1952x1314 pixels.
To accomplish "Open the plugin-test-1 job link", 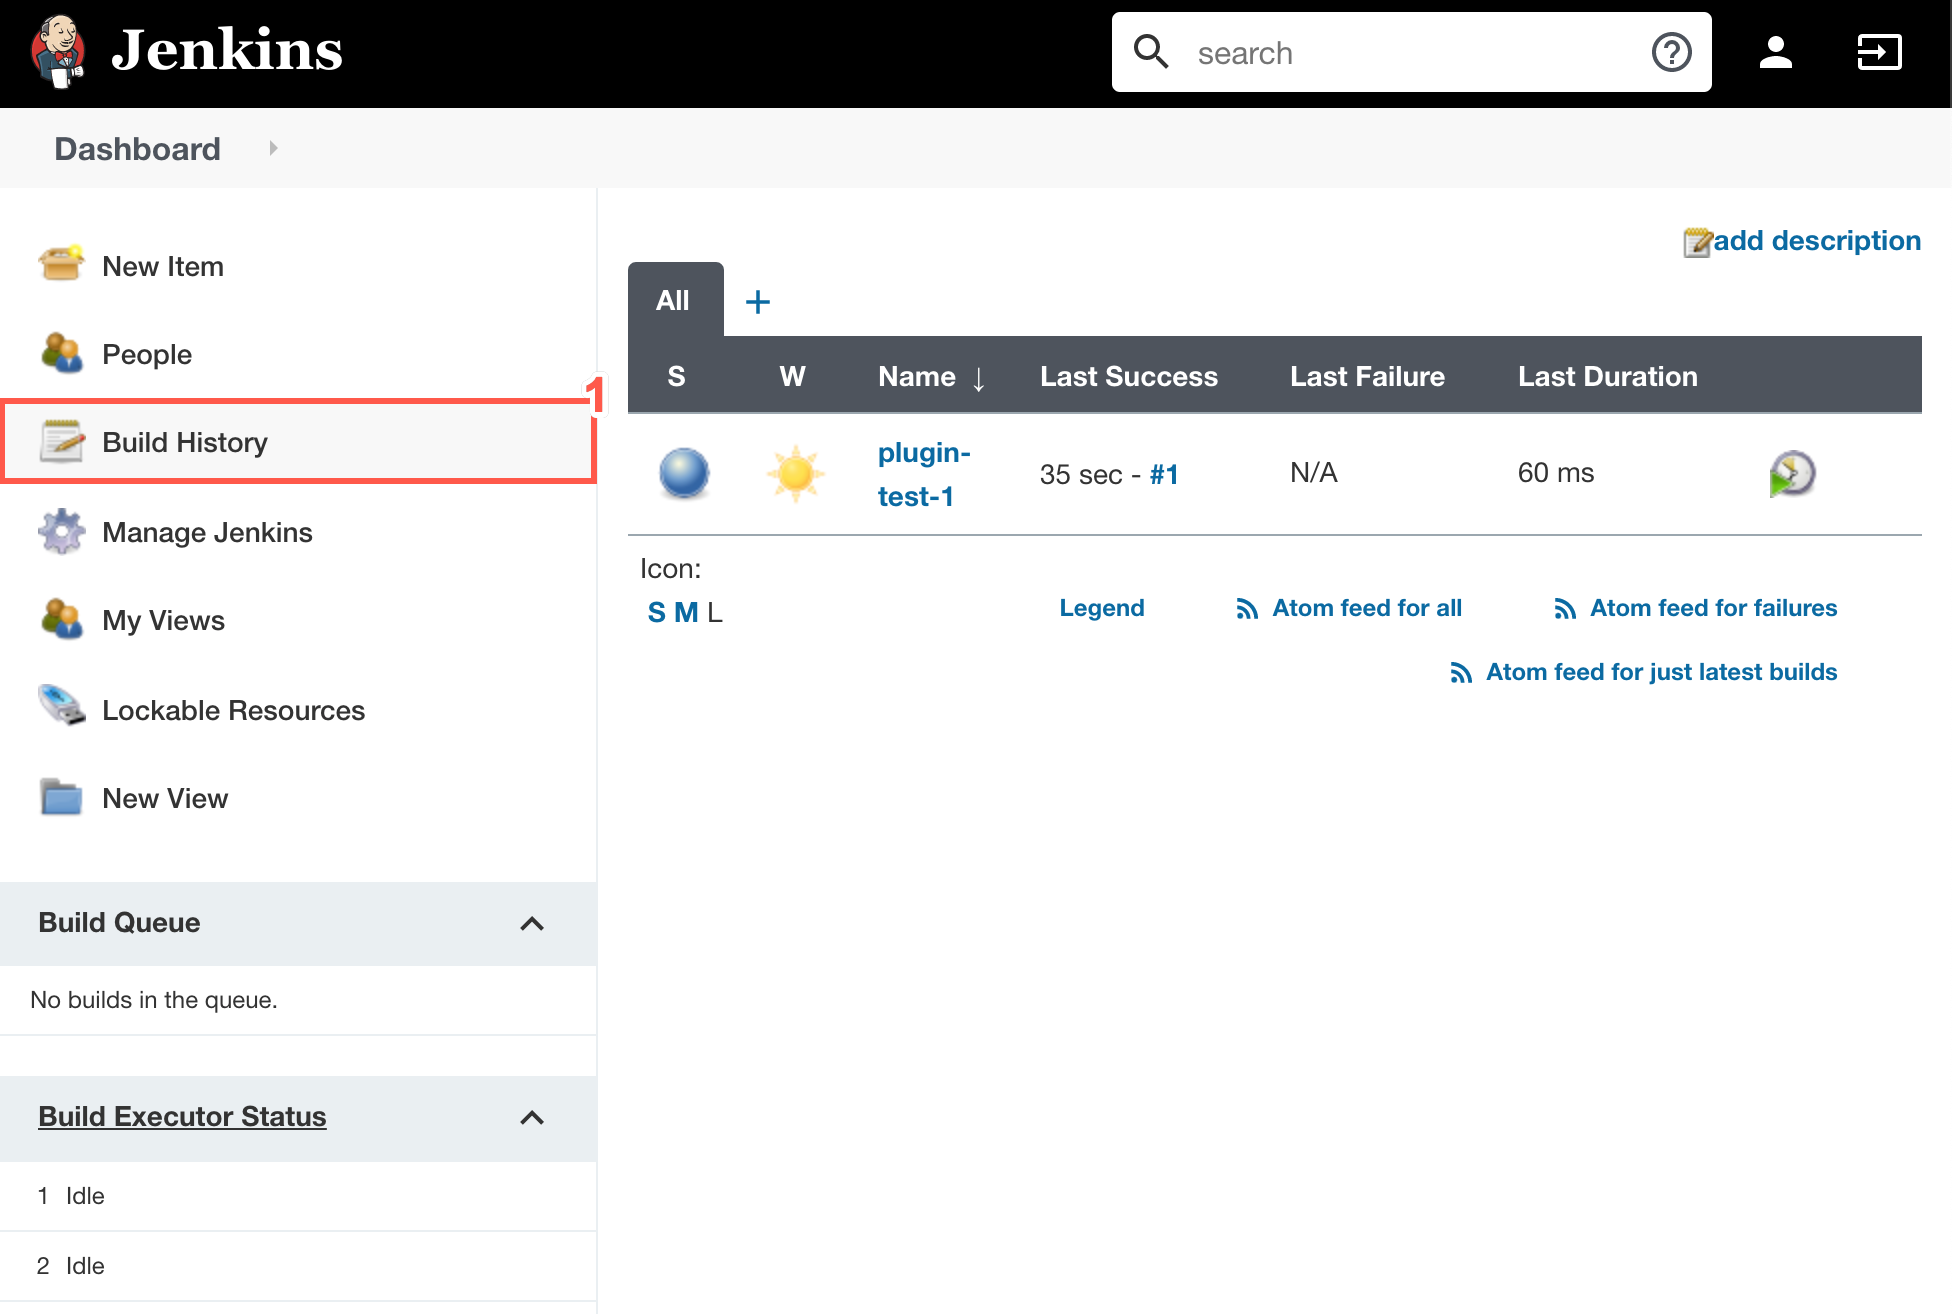I will (x=922, y=474).
